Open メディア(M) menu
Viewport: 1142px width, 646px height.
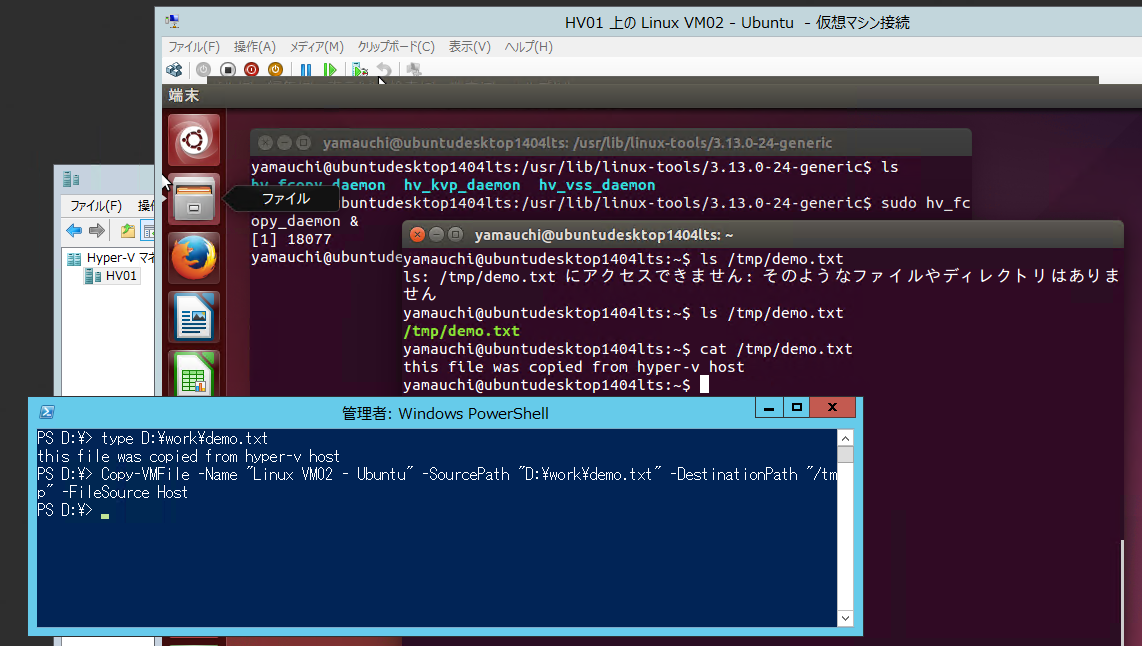pyautogui.click(x=317, y=47)
